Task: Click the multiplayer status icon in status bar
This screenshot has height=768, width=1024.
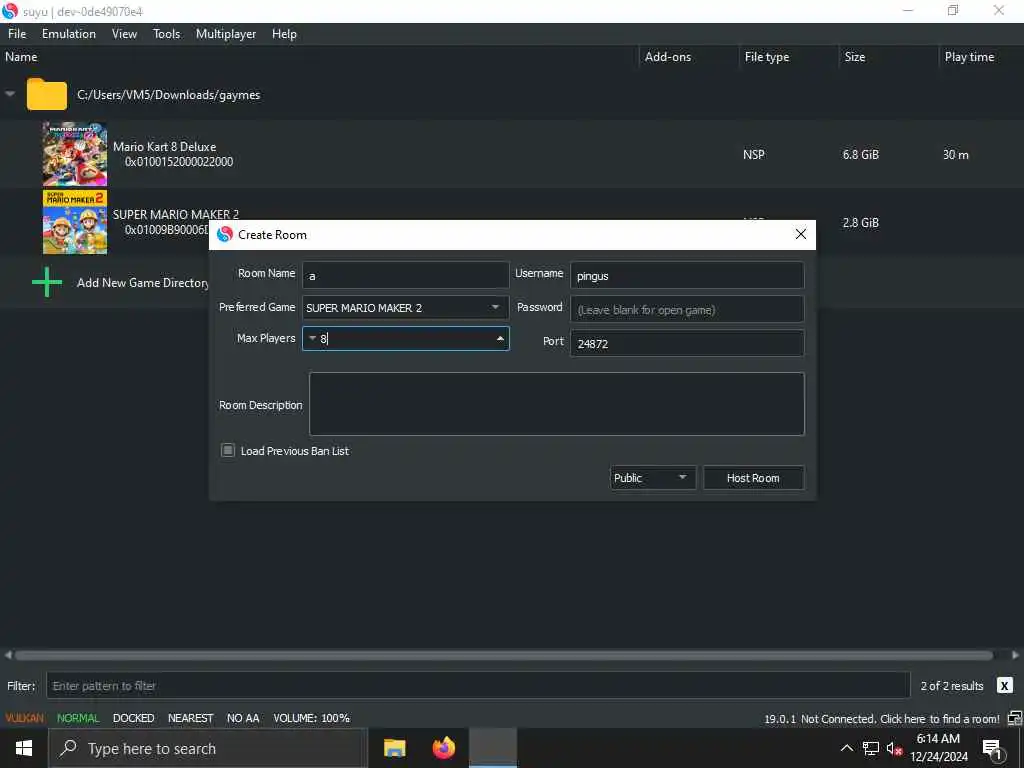Action: point(1014,719)
